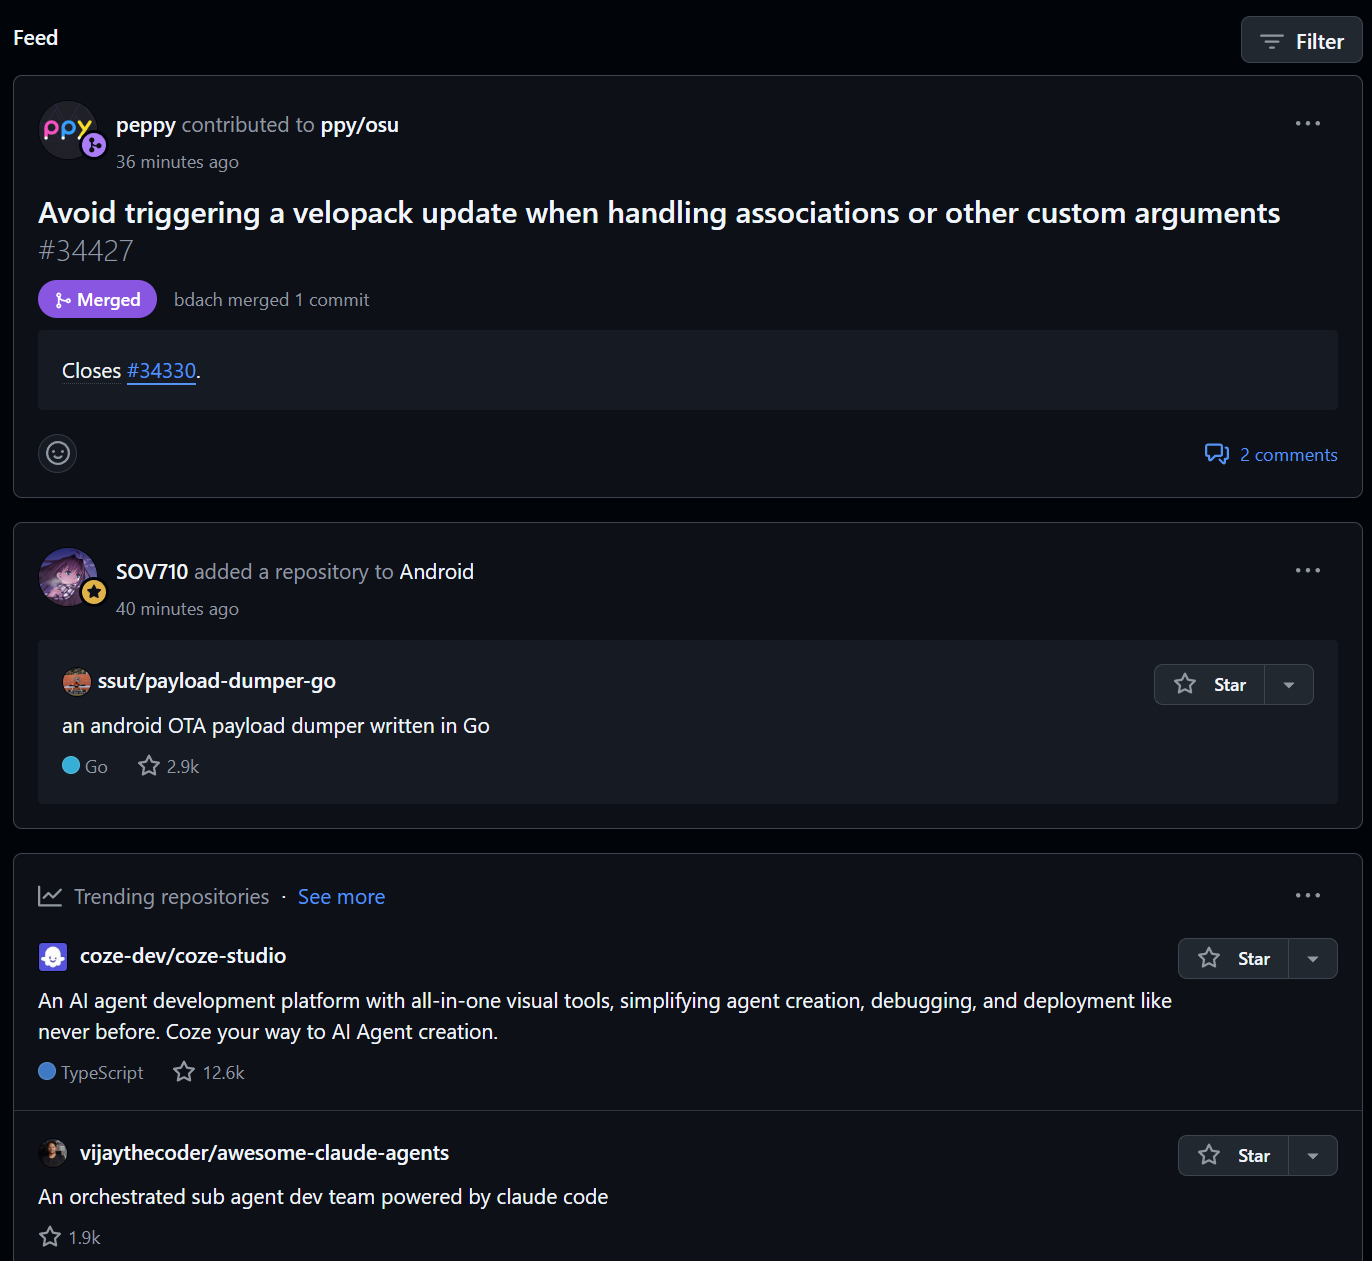
Task: Open the Trending repositories options menu
Action: click(1308, 895)
